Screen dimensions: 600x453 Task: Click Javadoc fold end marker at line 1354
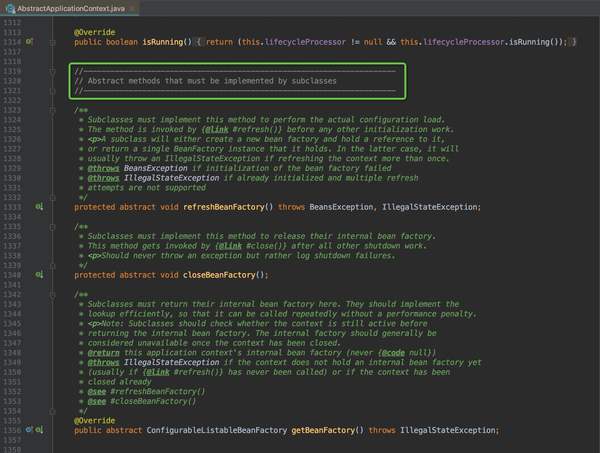click(x=53, y=411)
